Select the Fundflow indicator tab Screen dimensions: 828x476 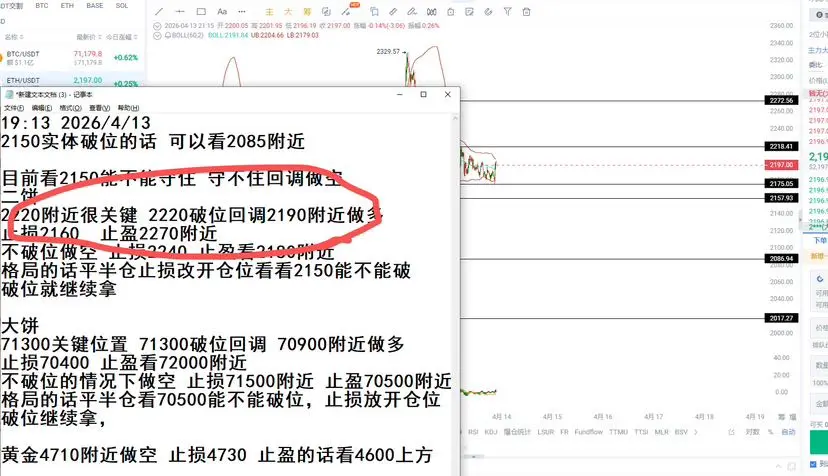(588, 432)
